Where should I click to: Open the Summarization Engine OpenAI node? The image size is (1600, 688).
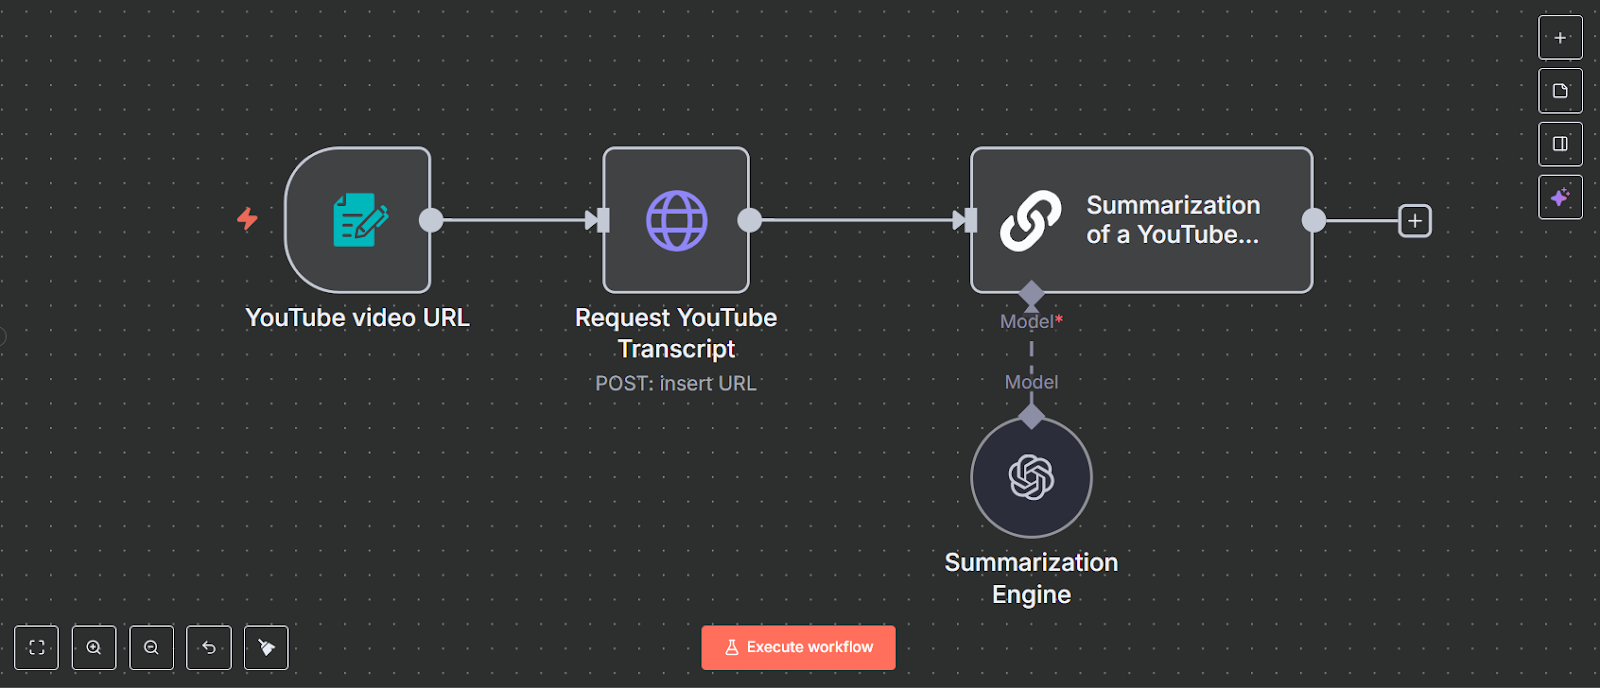[1031, 477]
